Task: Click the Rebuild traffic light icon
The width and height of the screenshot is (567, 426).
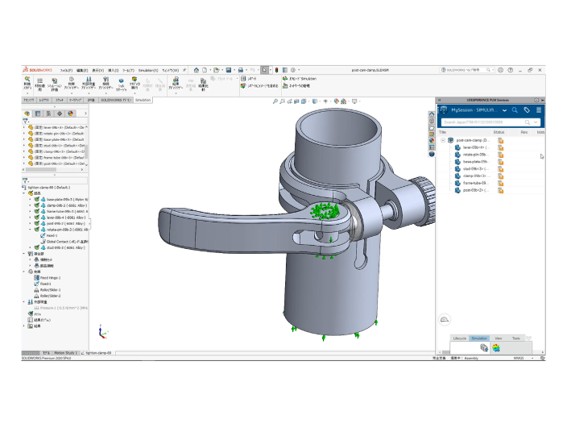Action: pyautogui.click(x=277, y=70)
